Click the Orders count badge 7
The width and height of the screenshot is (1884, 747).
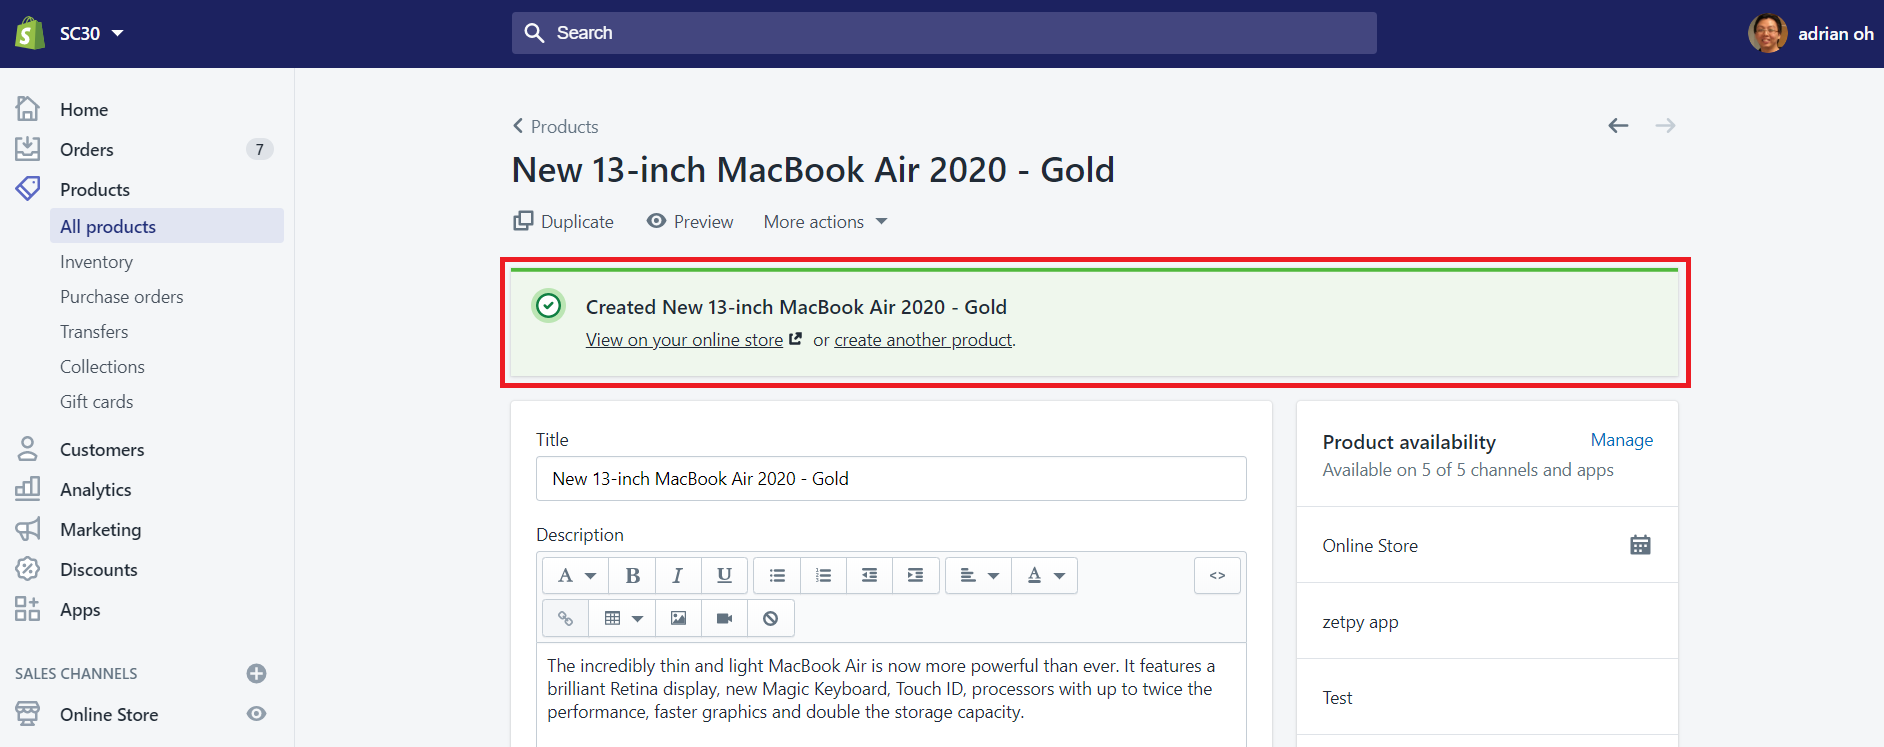click(x=259, y=149)
